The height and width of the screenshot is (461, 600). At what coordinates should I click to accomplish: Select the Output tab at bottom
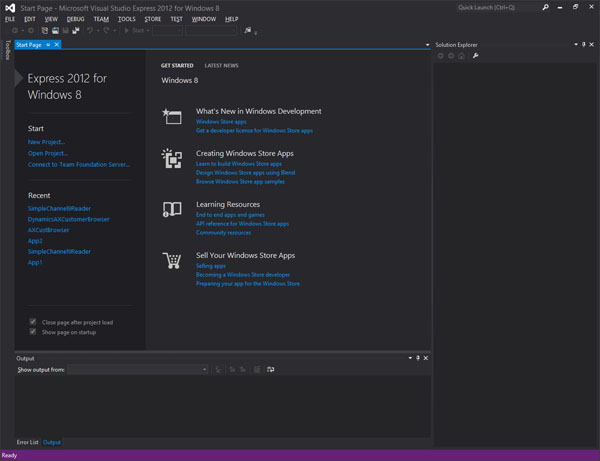pos(52,442)
